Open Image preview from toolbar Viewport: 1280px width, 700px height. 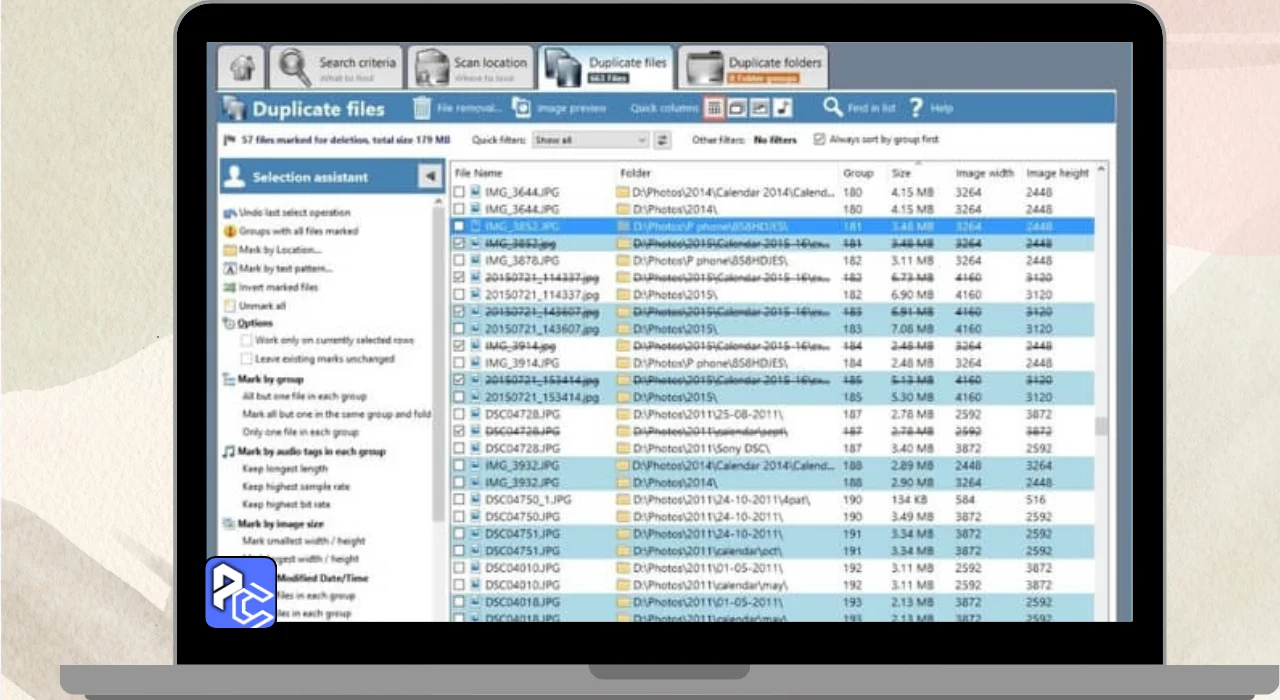click(522, 108)
